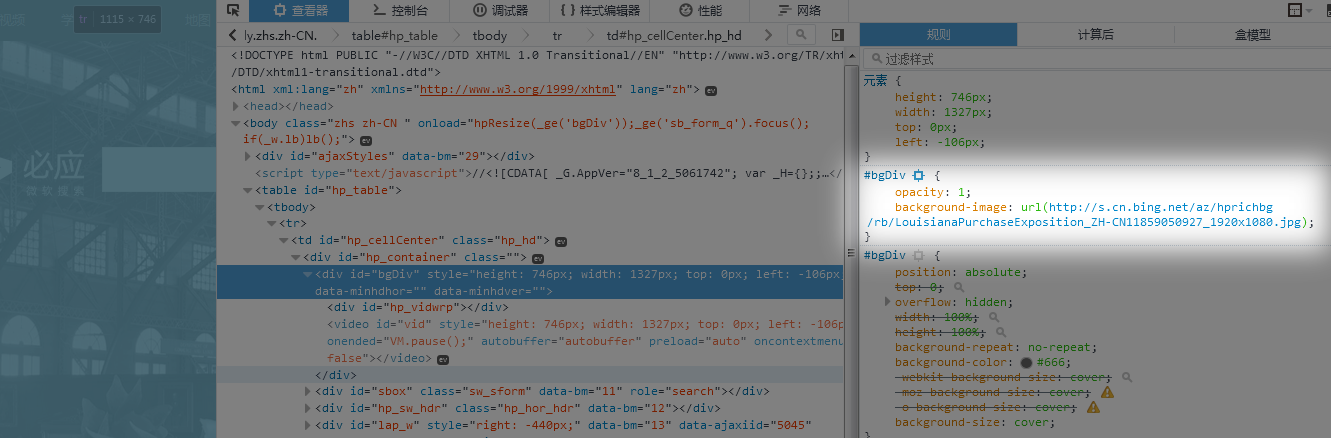This screenshot has width=1331, height=438.
Task: Open the #666 background-color swatch
Action: [1026, 362]
